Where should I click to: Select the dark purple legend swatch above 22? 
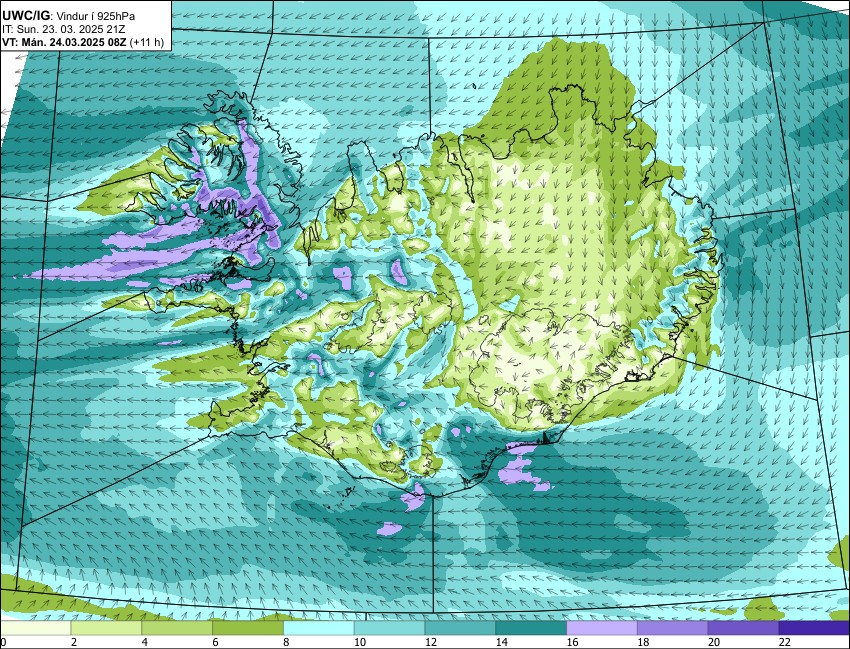814,628
